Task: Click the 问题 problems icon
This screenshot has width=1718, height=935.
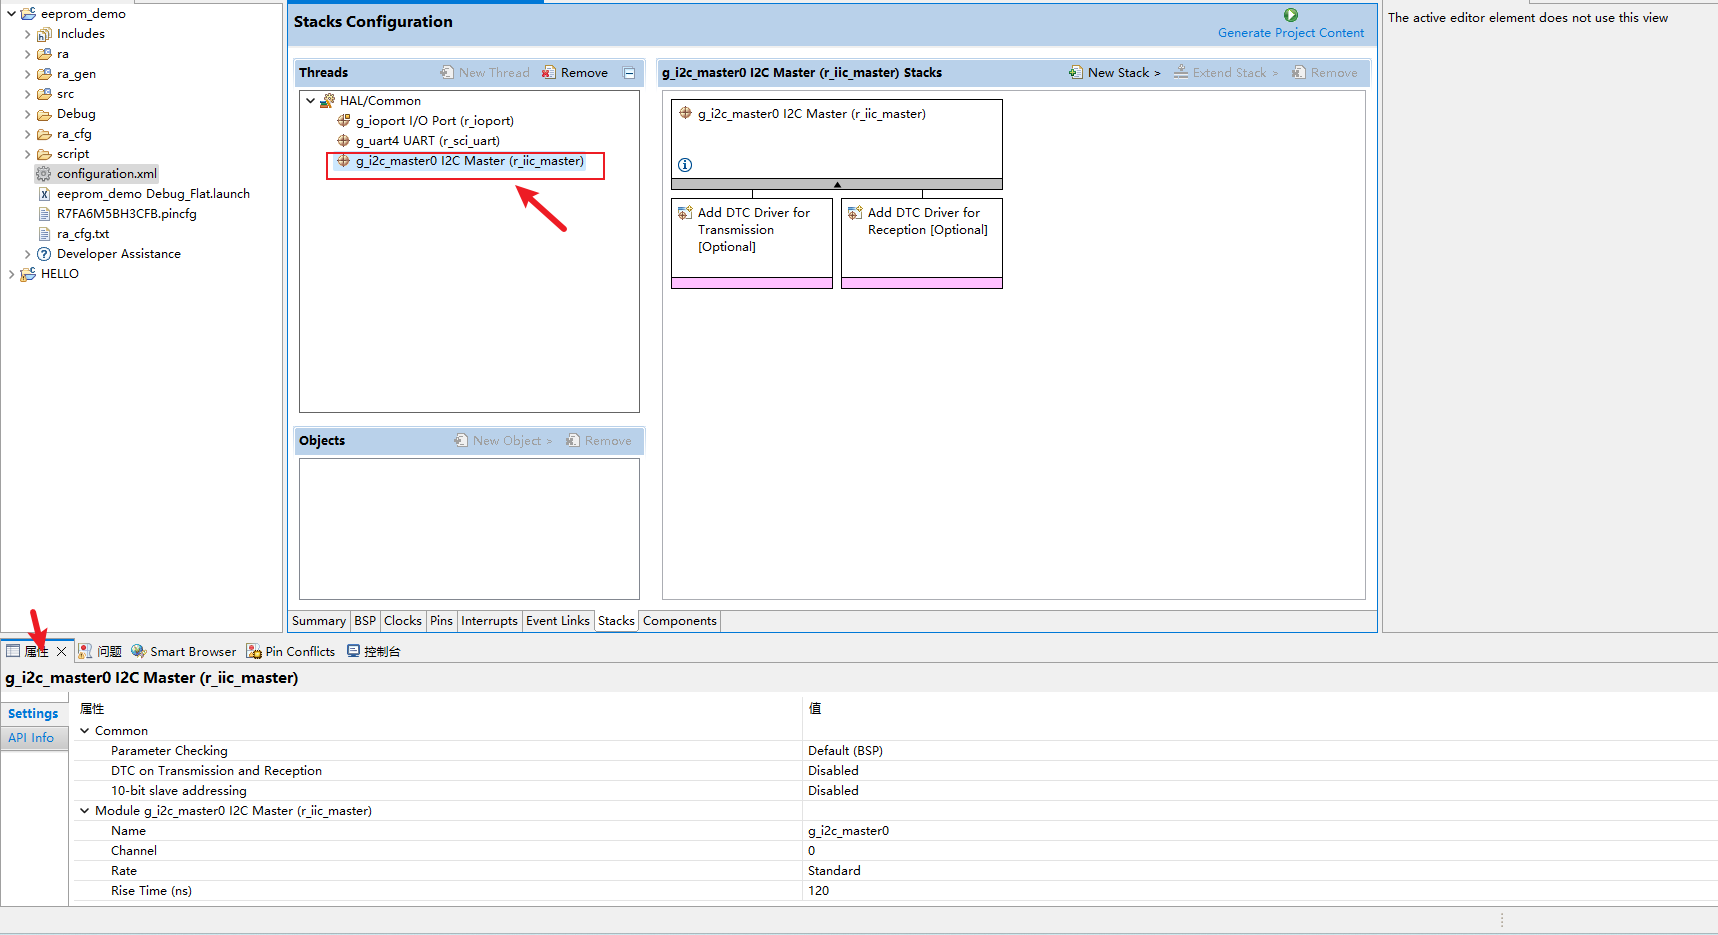Action: pos(85,651)
